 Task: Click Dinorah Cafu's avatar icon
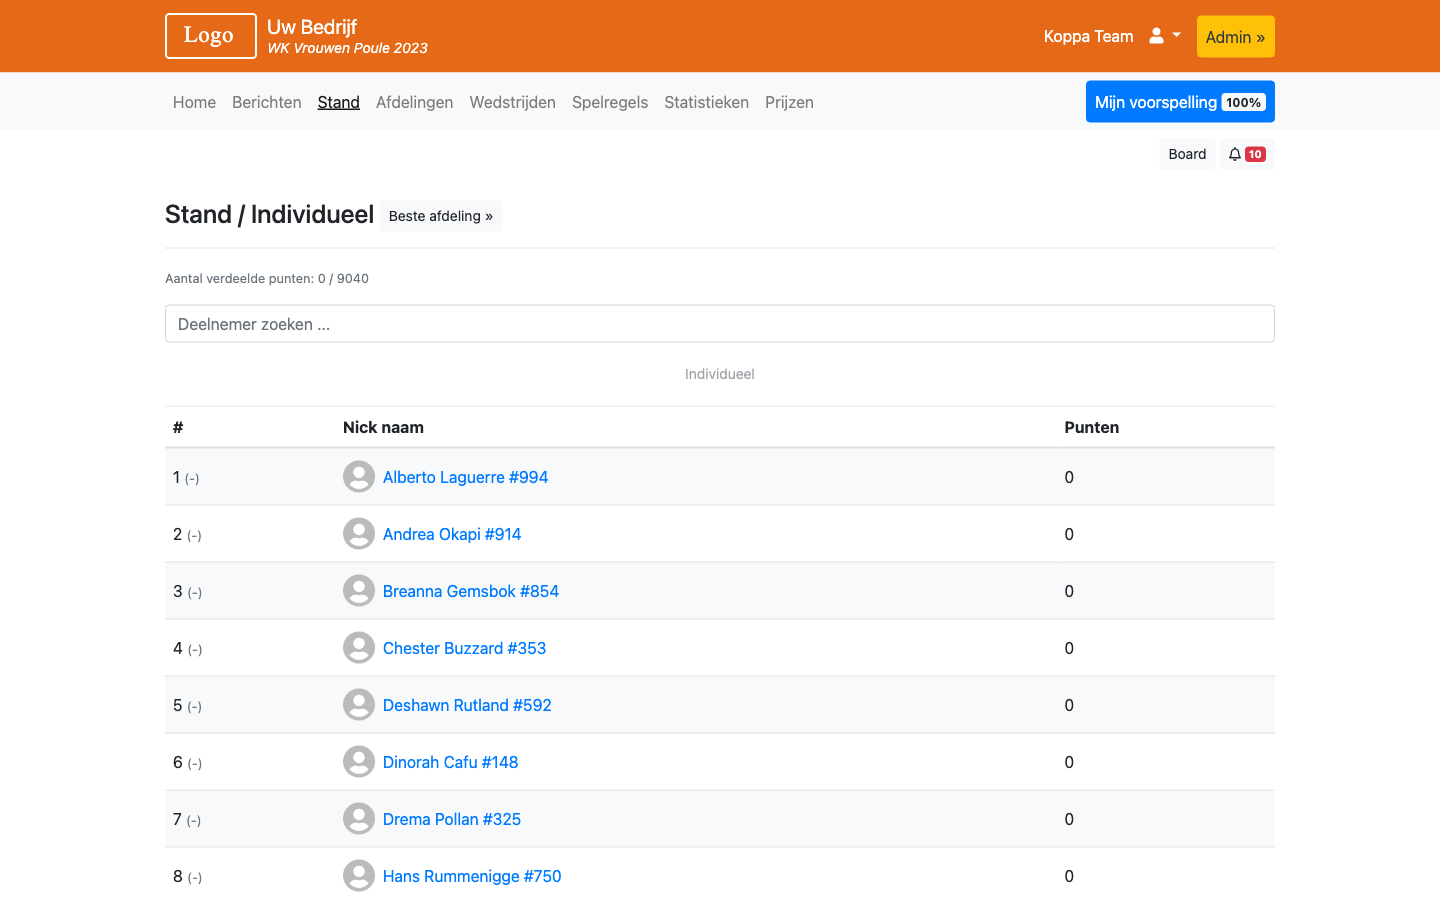359,762
